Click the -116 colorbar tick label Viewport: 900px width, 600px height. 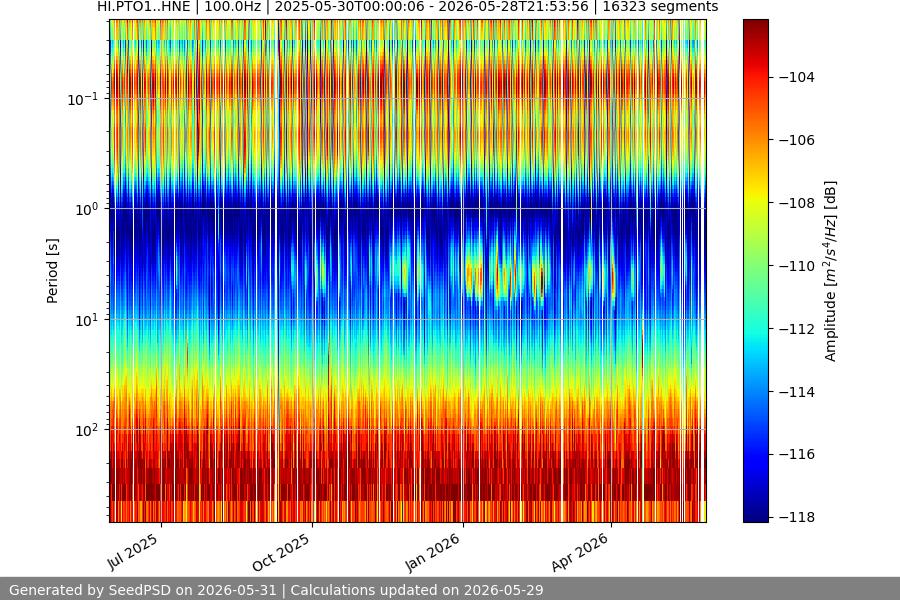coord(797,454)
